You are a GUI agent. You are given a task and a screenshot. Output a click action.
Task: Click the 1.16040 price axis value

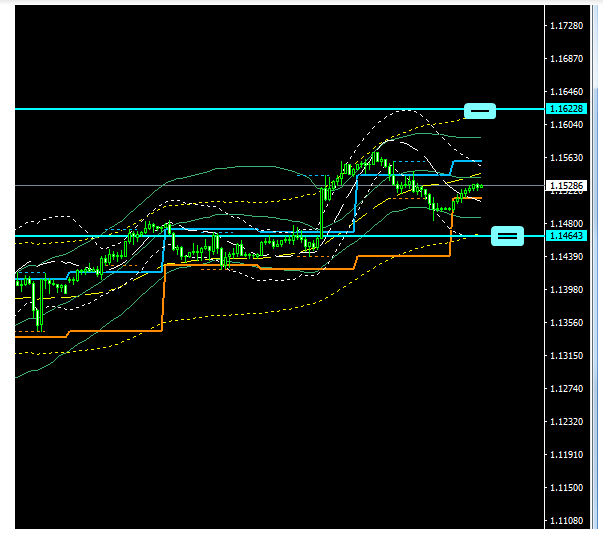pyautogui.click(x=566, y=125)
